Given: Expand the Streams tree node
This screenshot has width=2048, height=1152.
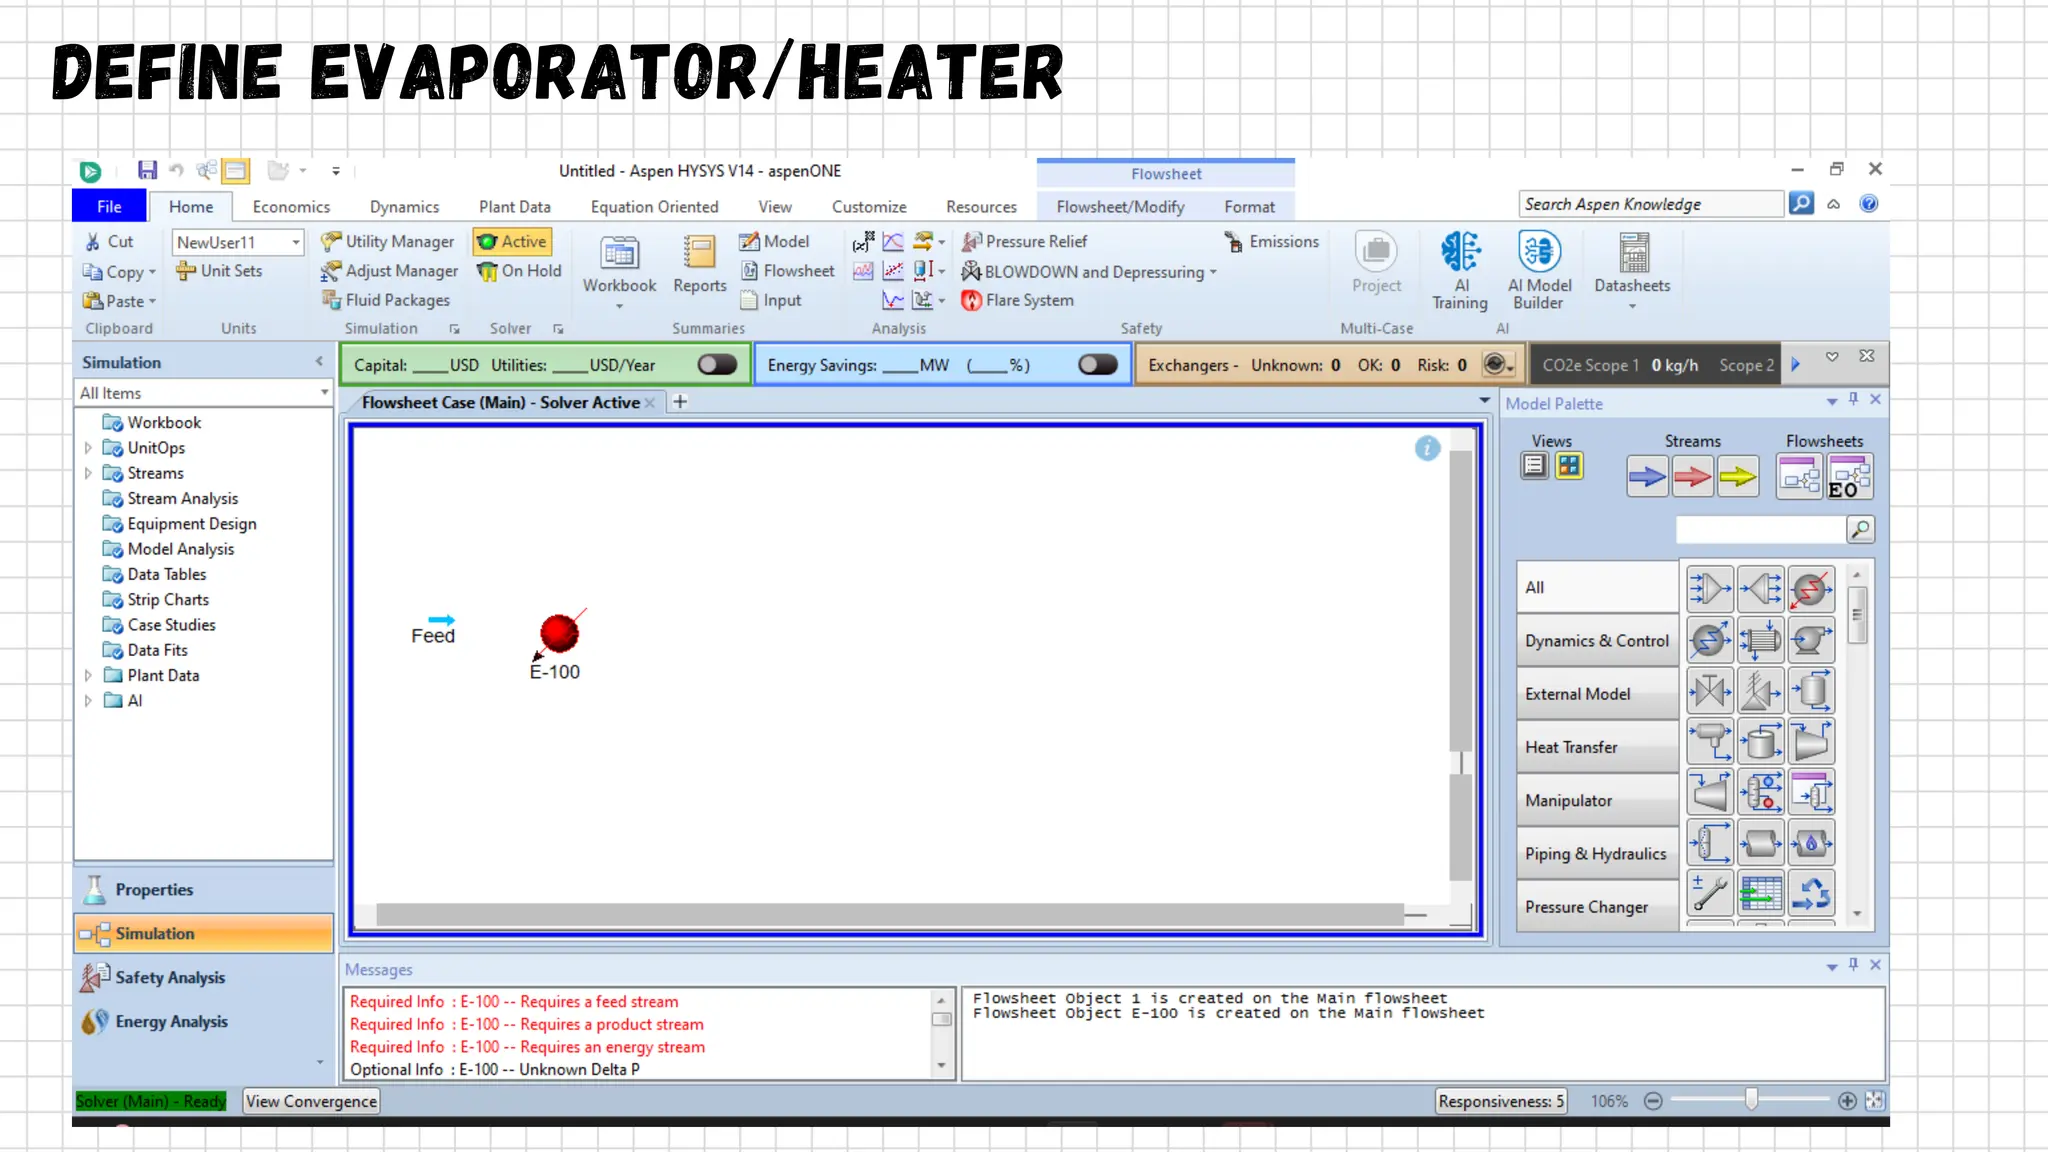Looking at the screenshot, I should [x=88, y=473].
